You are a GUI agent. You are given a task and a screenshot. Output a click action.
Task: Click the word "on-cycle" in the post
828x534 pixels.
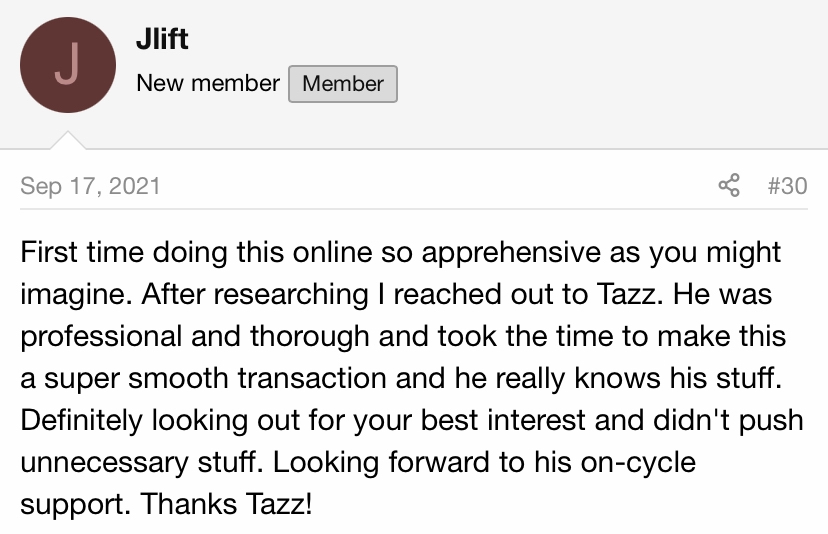point(638,463)
